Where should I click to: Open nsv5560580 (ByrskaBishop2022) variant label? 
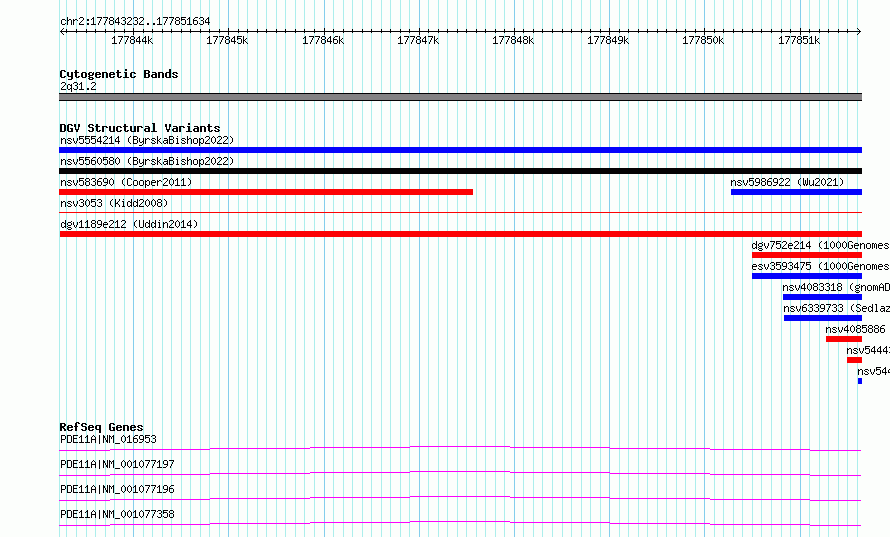(147, 161)
